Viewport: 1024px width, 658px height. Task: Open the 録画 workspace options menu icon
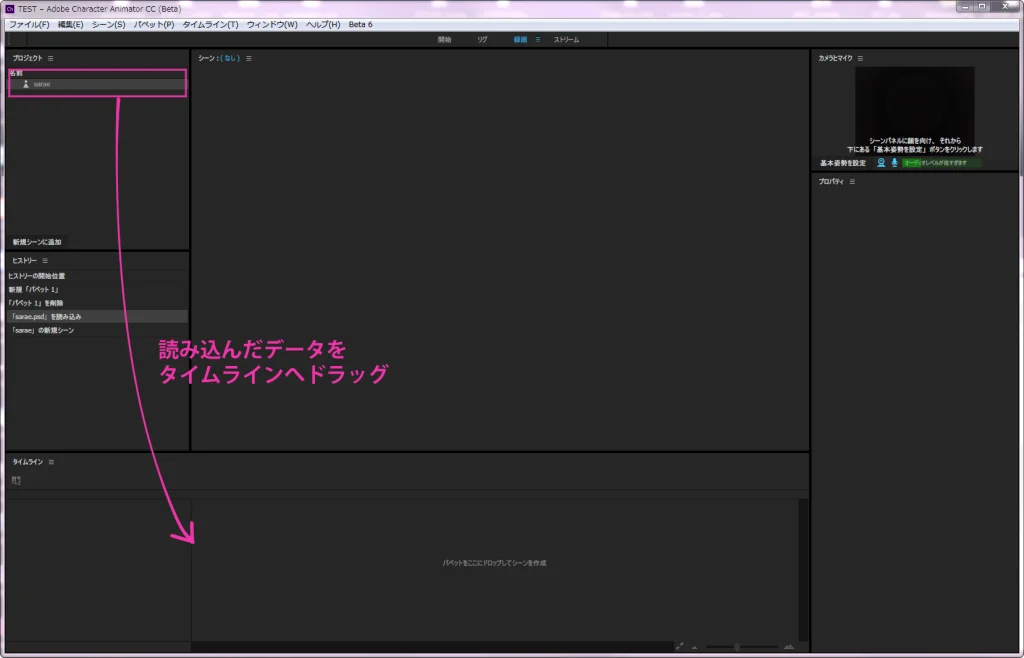[538, 40]
